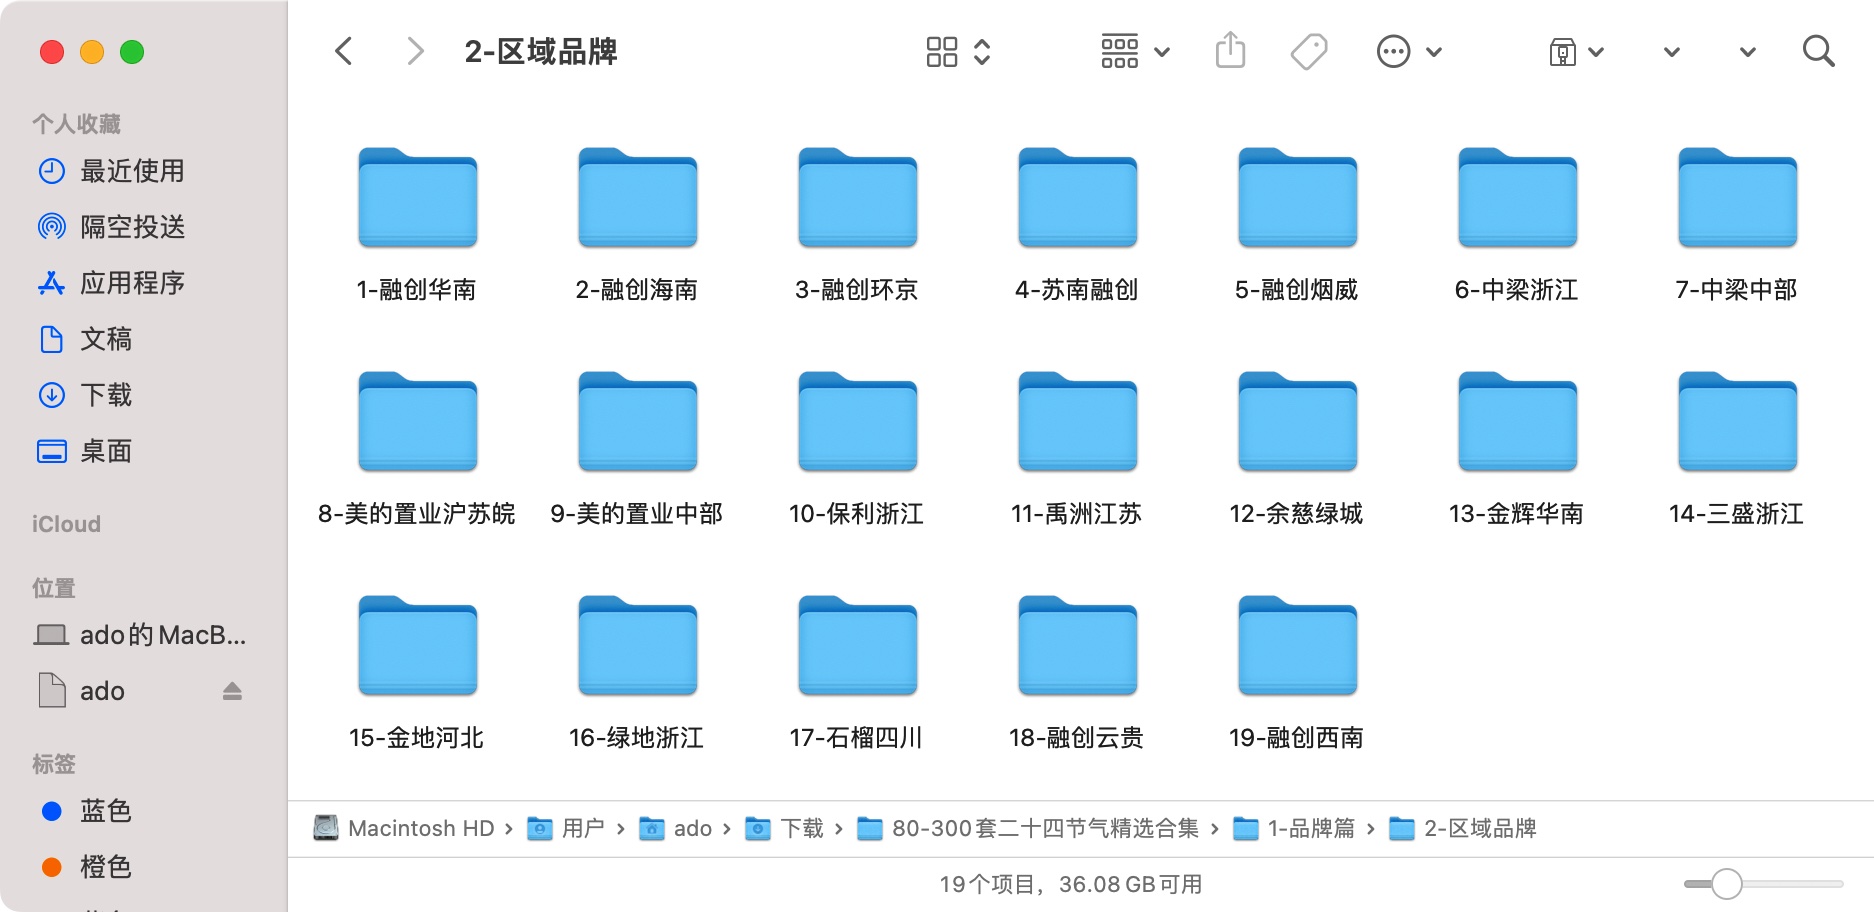Open the AirDrop section in sidebar
Image resolution: width=1874 pixels, height=912 pixels.
click(x=132, y=227)
